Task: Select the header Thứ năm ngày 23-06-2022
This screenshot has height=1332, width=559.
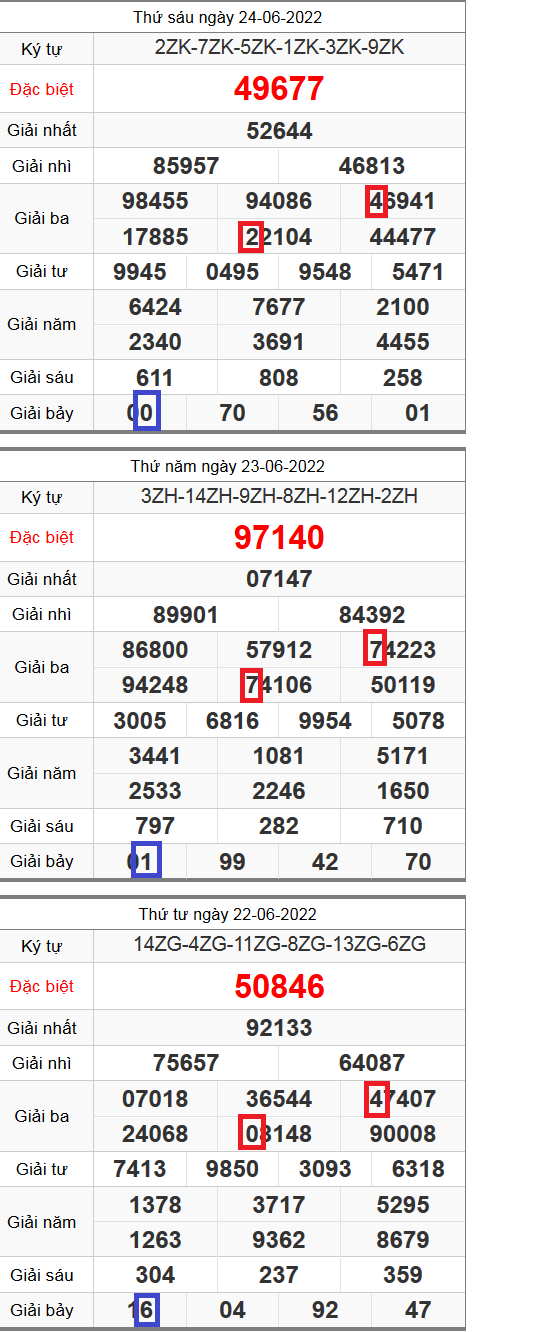Action: coord(228,466)
